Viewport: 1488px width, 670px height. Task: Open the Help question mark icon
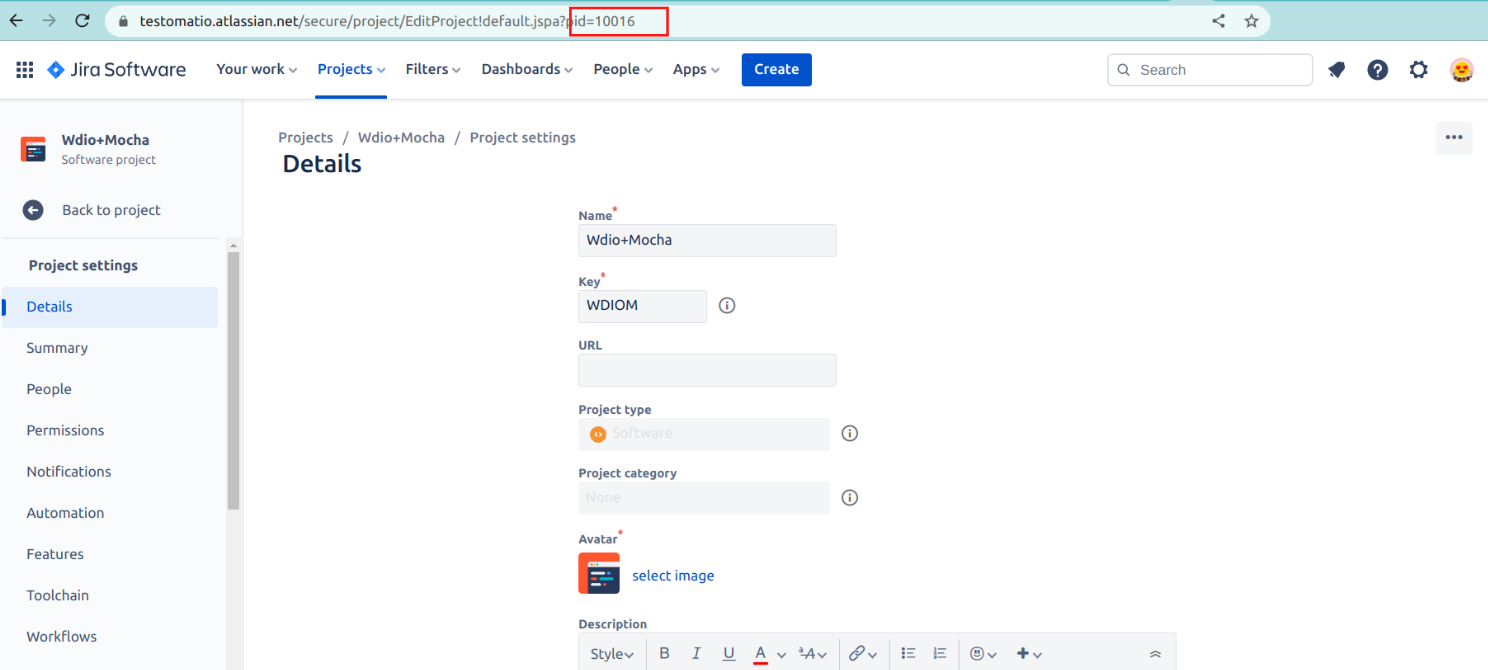(x=1378, y=69)
